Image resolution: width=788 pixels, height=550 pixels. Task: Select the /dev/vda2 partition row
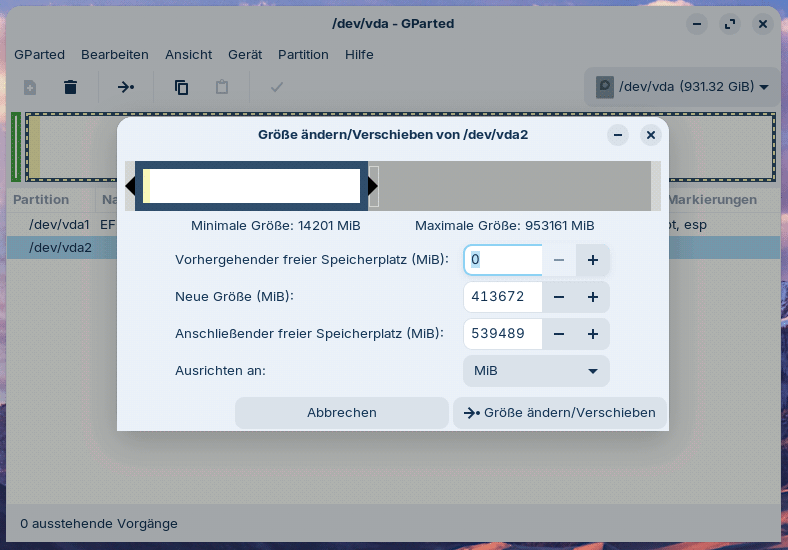coord(393,248)
